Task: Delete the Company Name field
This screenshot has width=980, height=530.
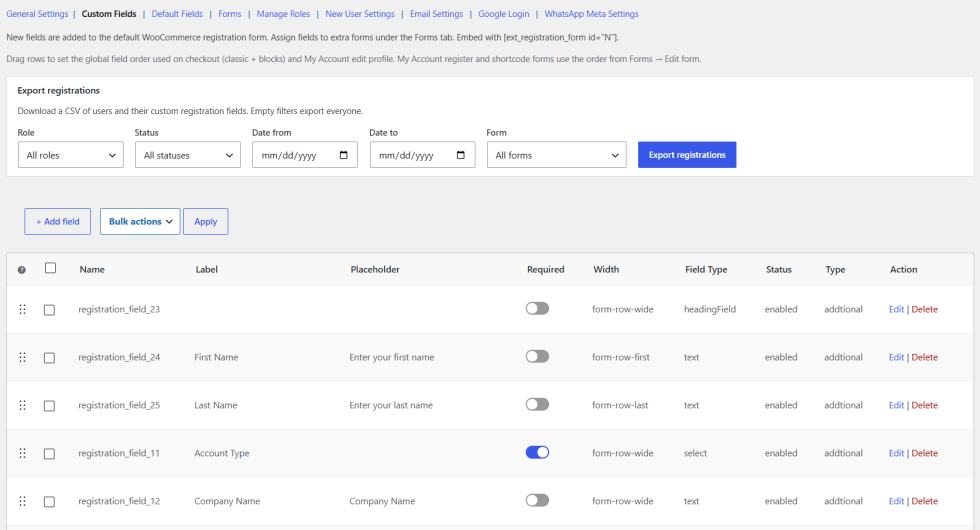Action: click(924, 501)
